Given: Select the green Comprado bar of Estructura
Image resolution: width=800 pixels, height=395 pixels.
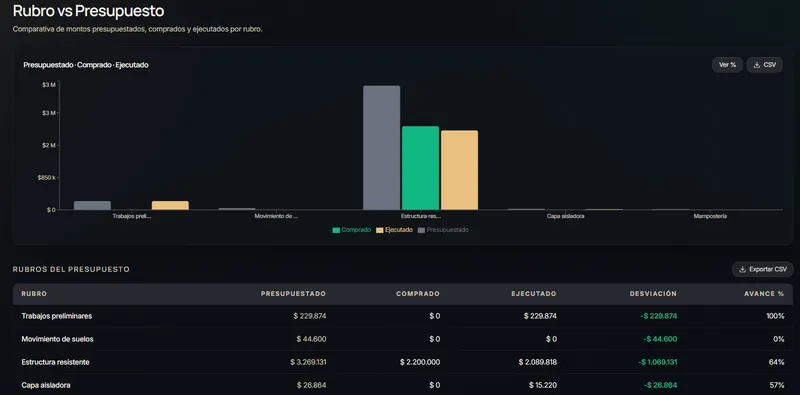Looking at the screenshot, I should click(x=420, y=168).
